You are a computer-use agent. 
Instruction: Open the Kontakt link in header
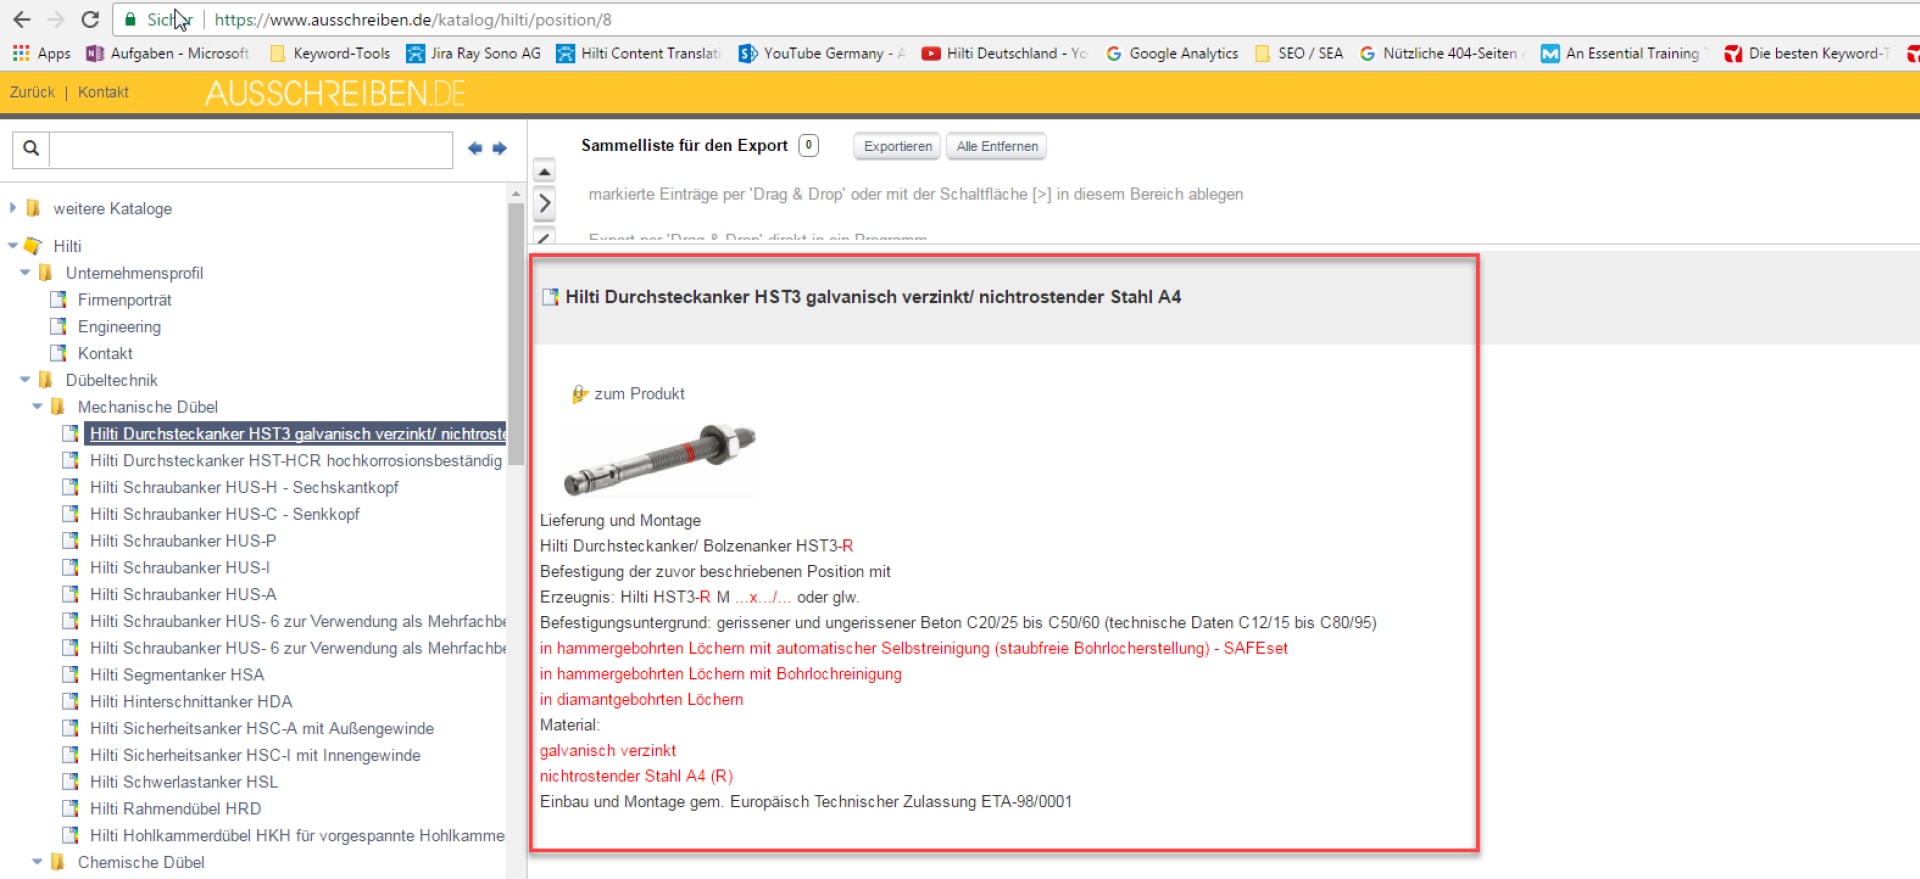point(103,92)
